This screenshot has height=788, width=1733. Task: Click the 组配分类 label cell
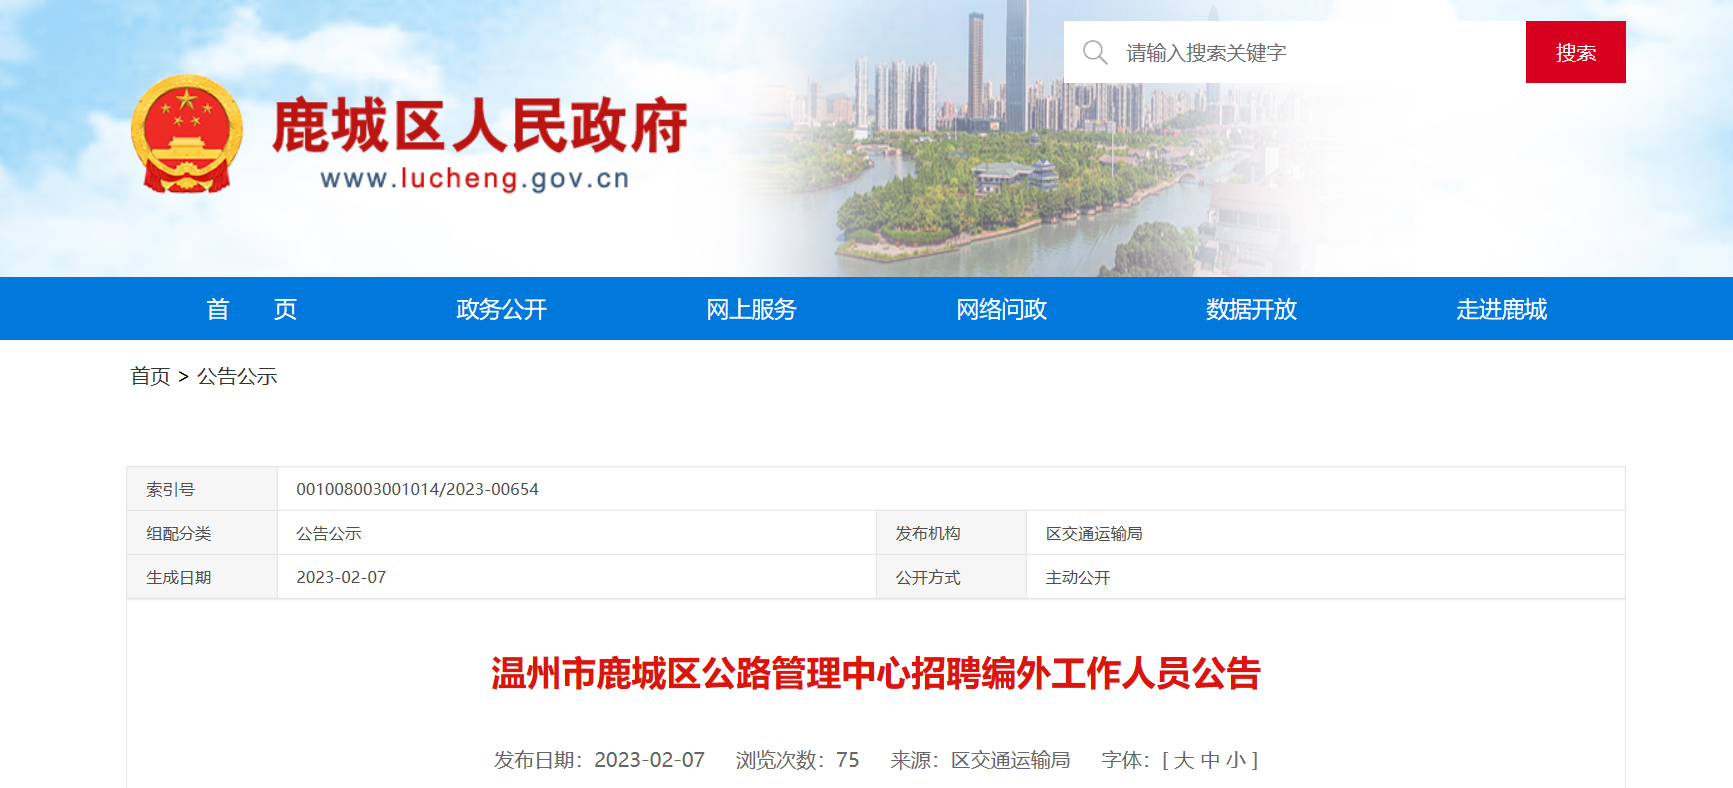(x=202, y=533)
